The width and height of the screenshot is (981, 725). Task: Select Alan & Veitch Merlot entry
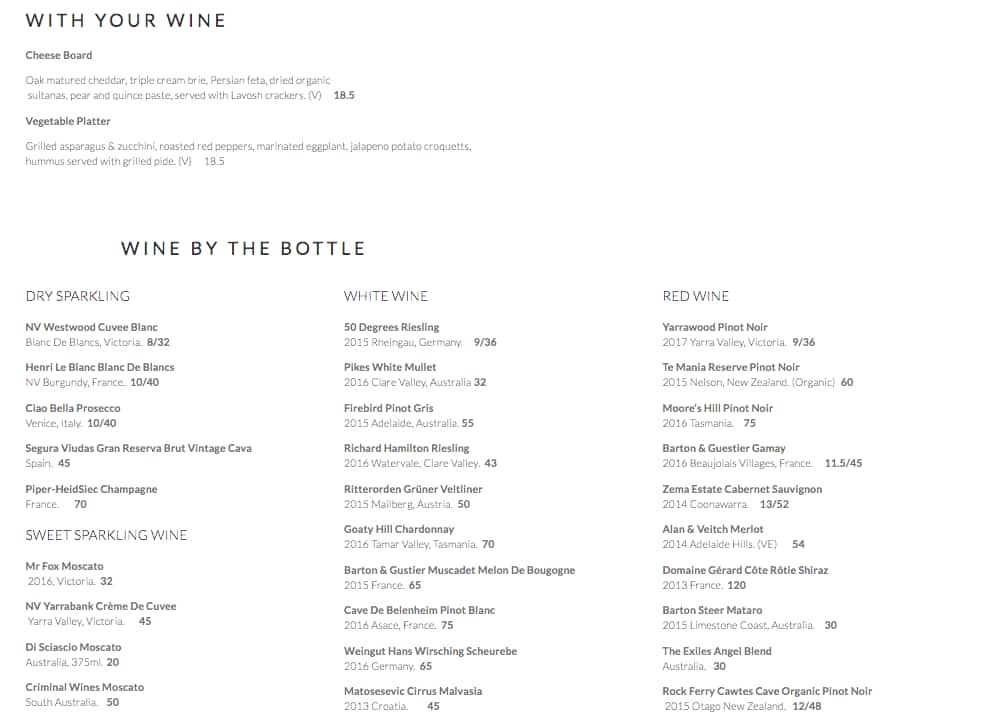point(713,529)
